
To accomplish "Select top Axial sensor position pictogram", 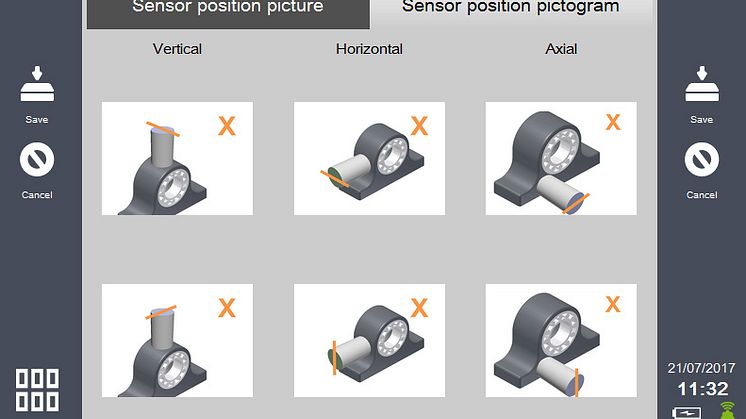I will coord(560,158).
